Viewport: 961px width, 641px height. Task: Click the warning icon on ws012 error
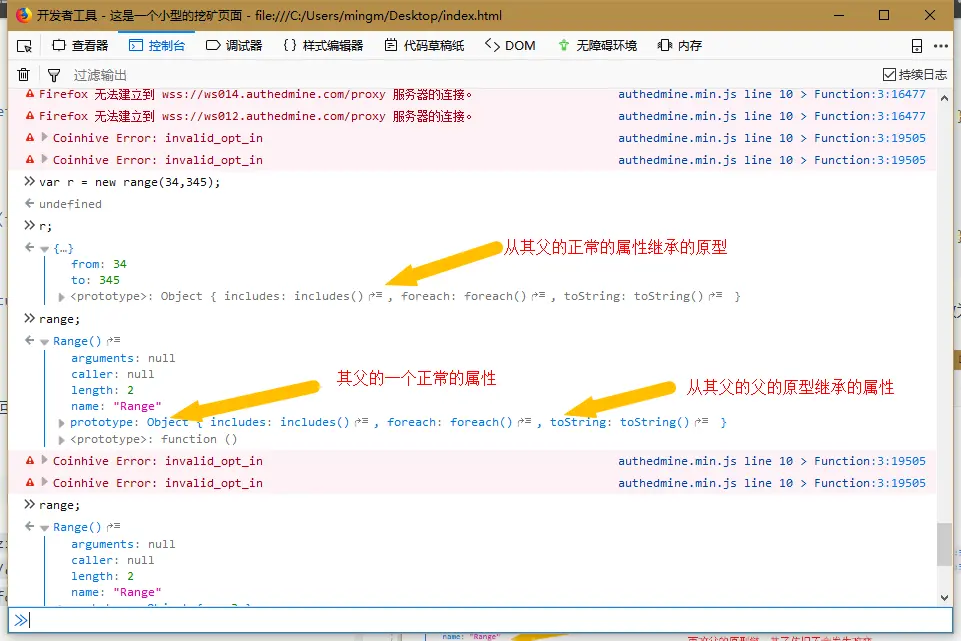click(x=29, y=115)
